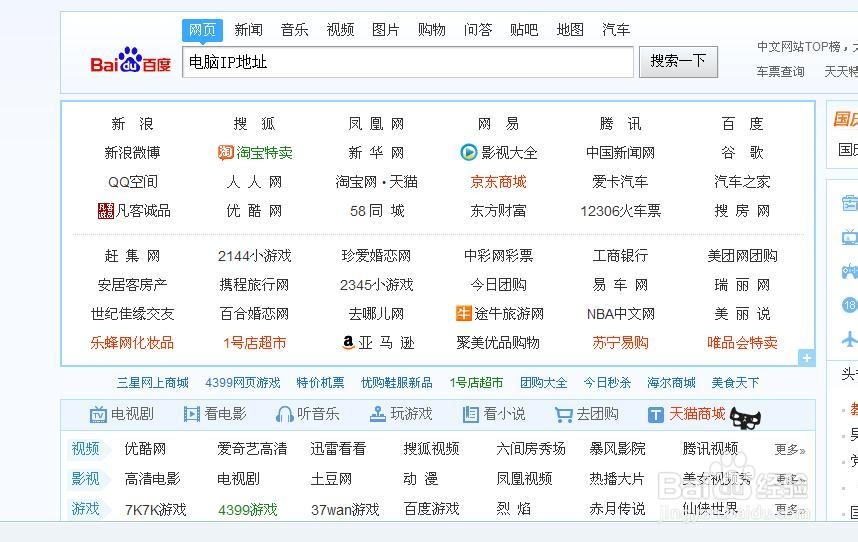858x542 pixels.
Task: Click the TV icon in right sidebar
Action: 850,237
